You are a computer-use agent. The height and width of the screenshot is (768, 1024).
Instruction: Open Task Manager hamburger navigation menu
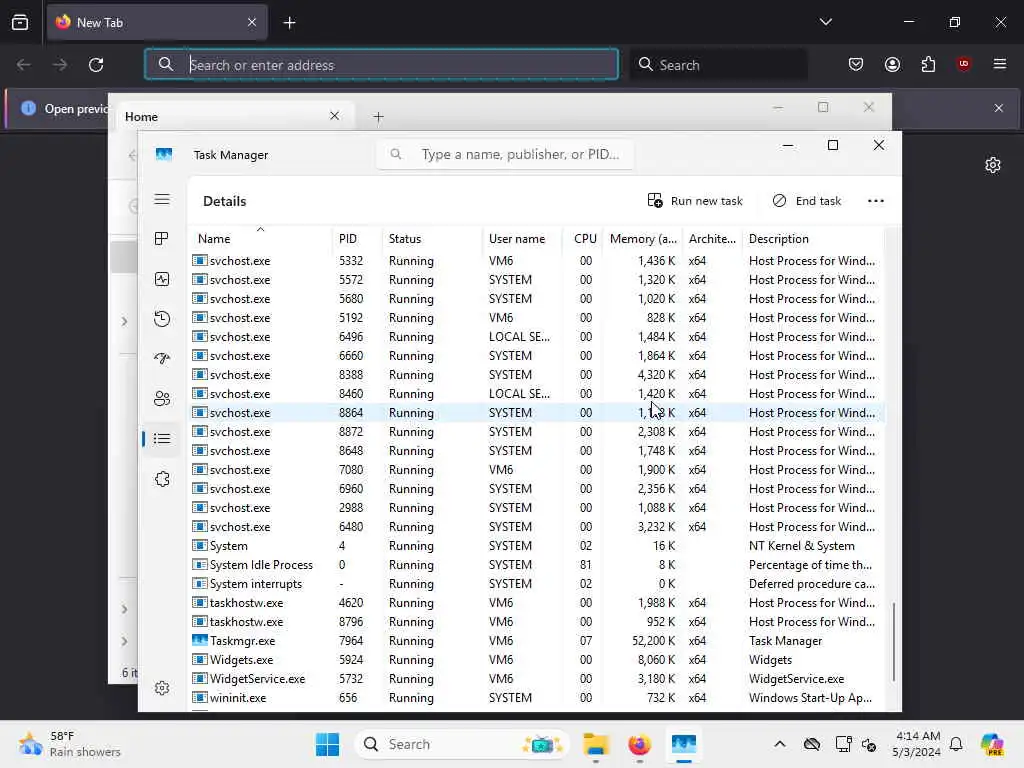pyautogui.click(x=162, y=200)
